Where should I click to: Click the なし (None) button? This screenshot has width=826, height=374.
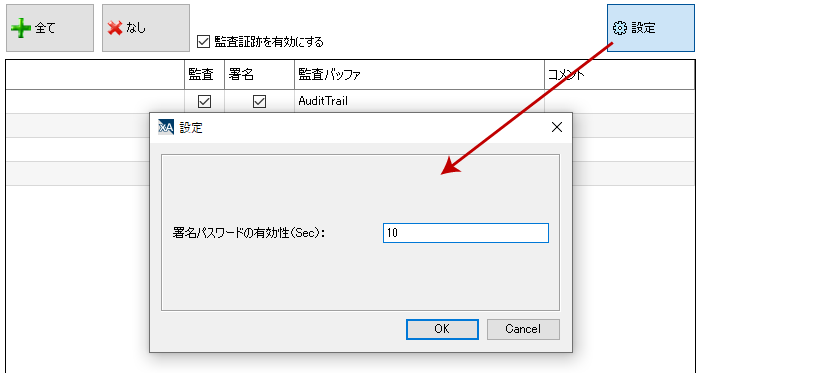[x=146, y=28]
